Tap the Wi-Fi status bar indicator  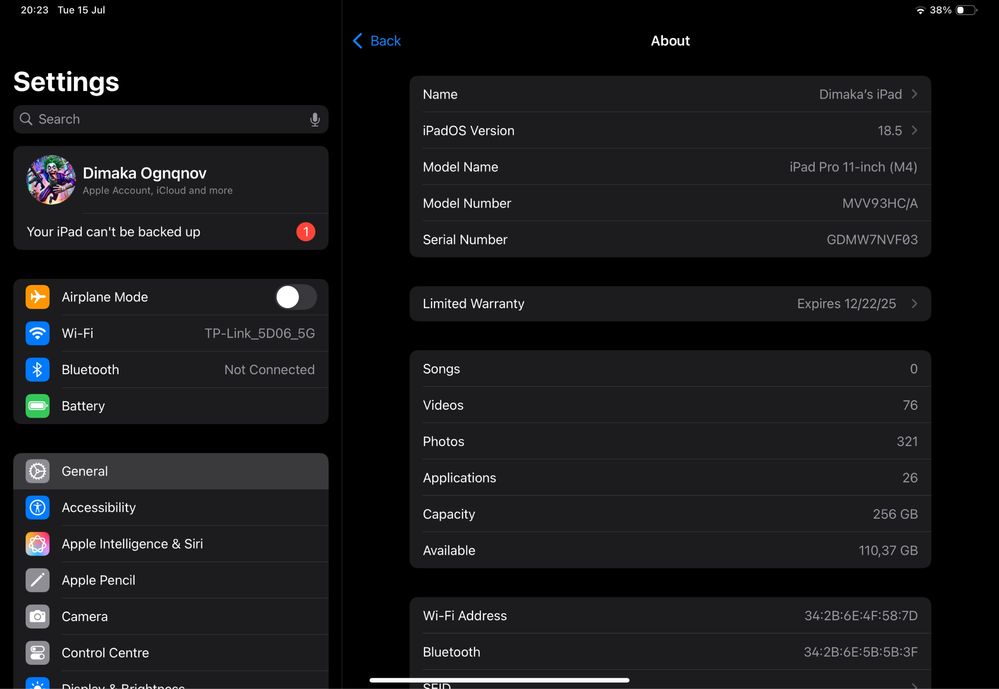[920, 10]
